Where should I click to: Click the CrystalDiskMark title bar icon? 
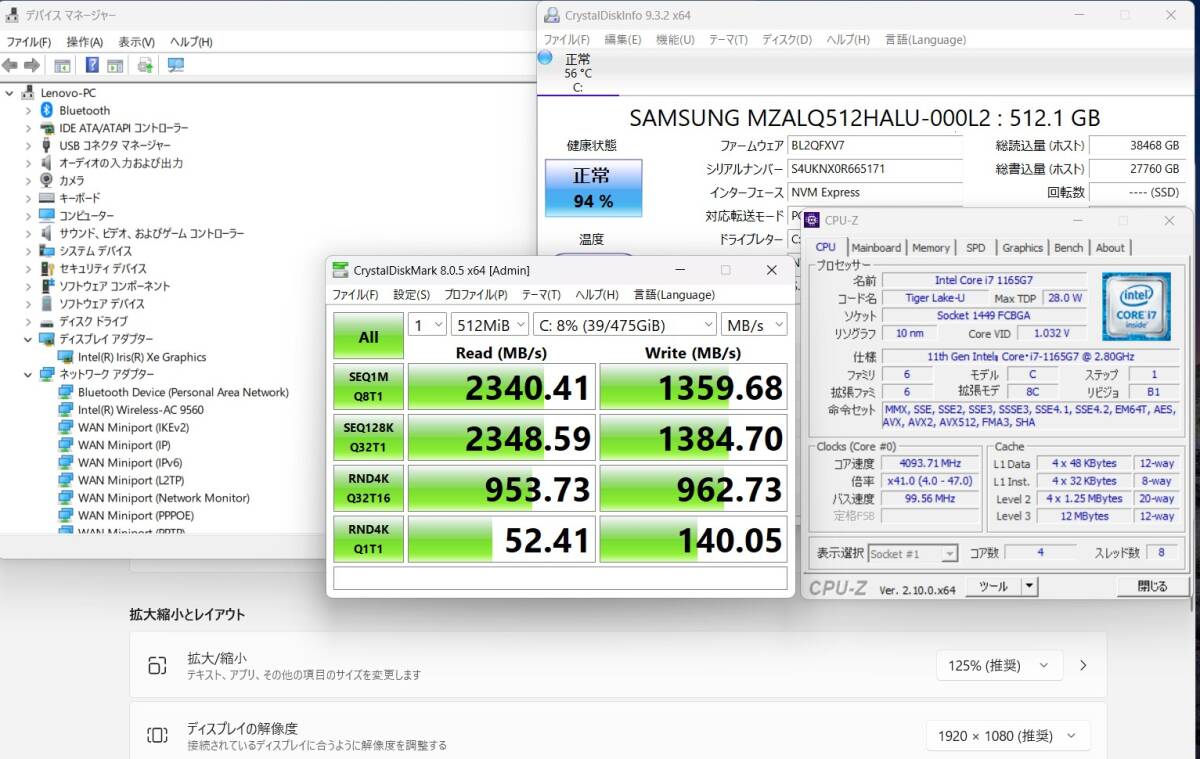pos(341,270)
